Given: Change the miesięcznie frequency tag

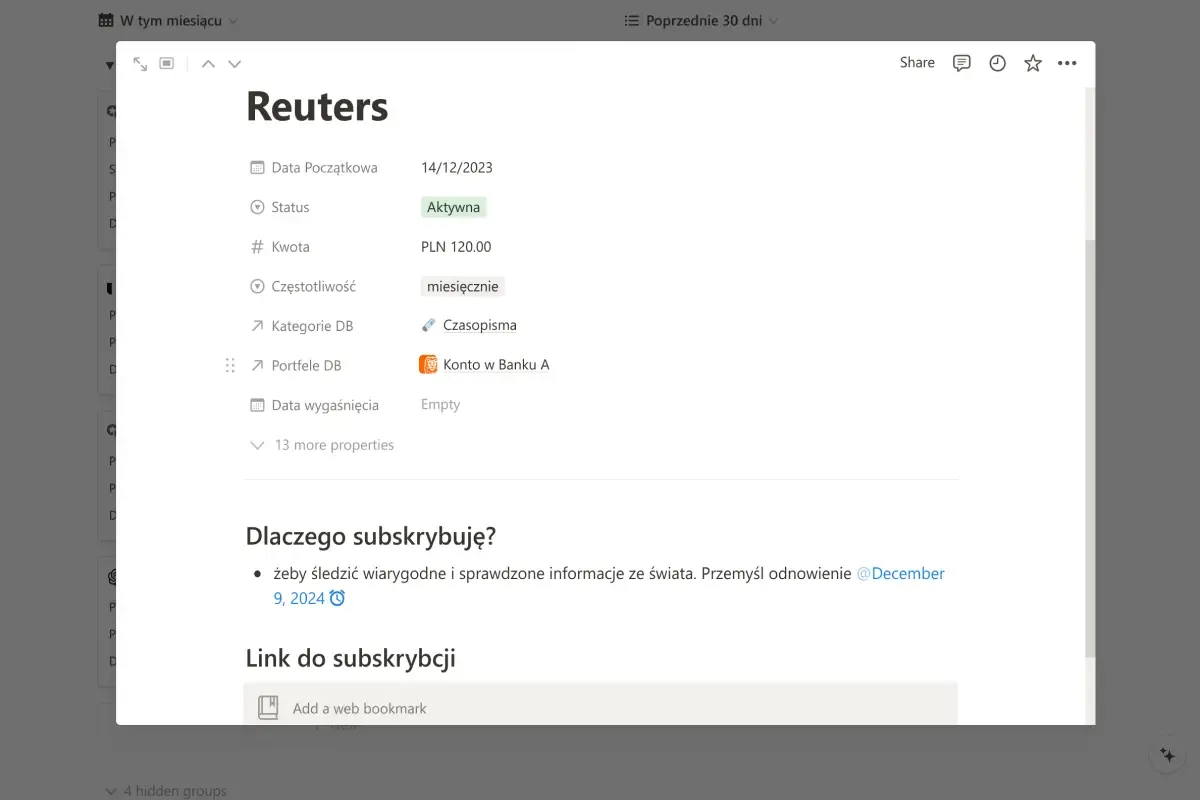Looking at the screenshot, I should pyautogui.click(x=462, y=286).
